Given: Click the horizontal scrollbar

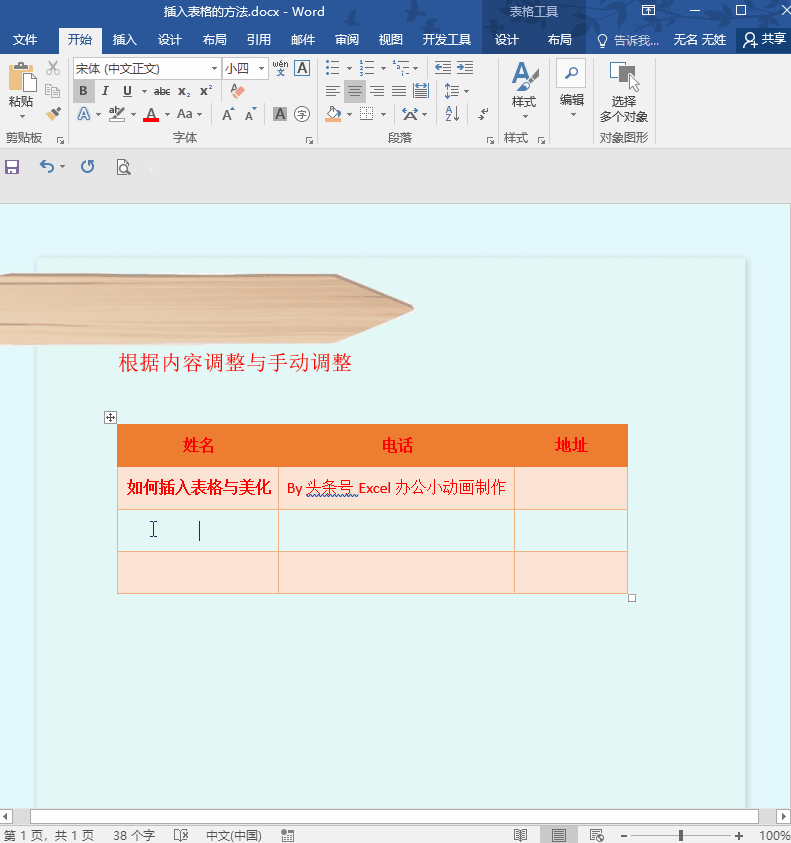Looking at the screenshot, I should (x=394, y=816).
